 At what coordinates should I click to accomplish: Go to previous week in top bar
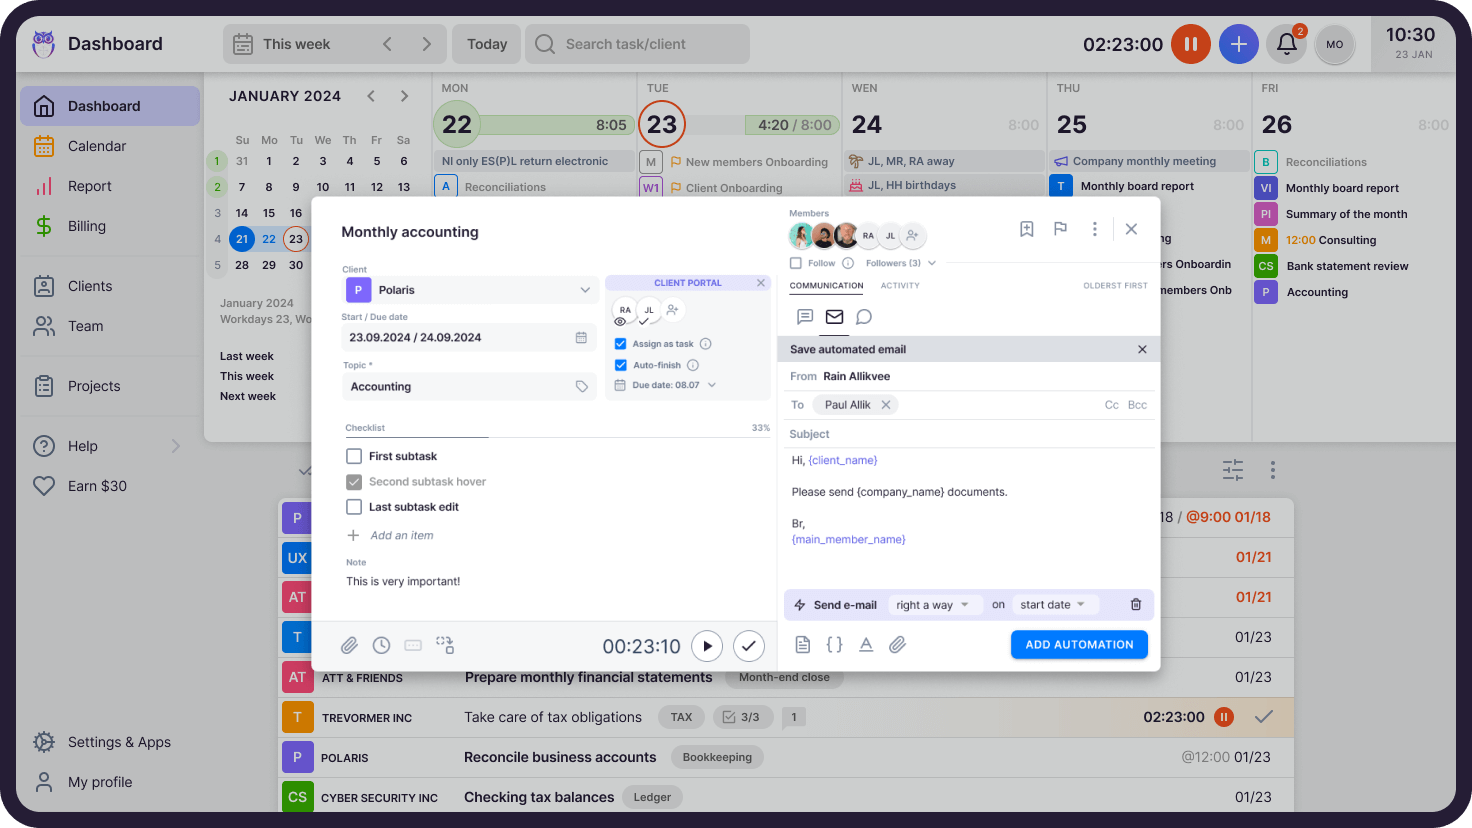click(x=387, y=44)
